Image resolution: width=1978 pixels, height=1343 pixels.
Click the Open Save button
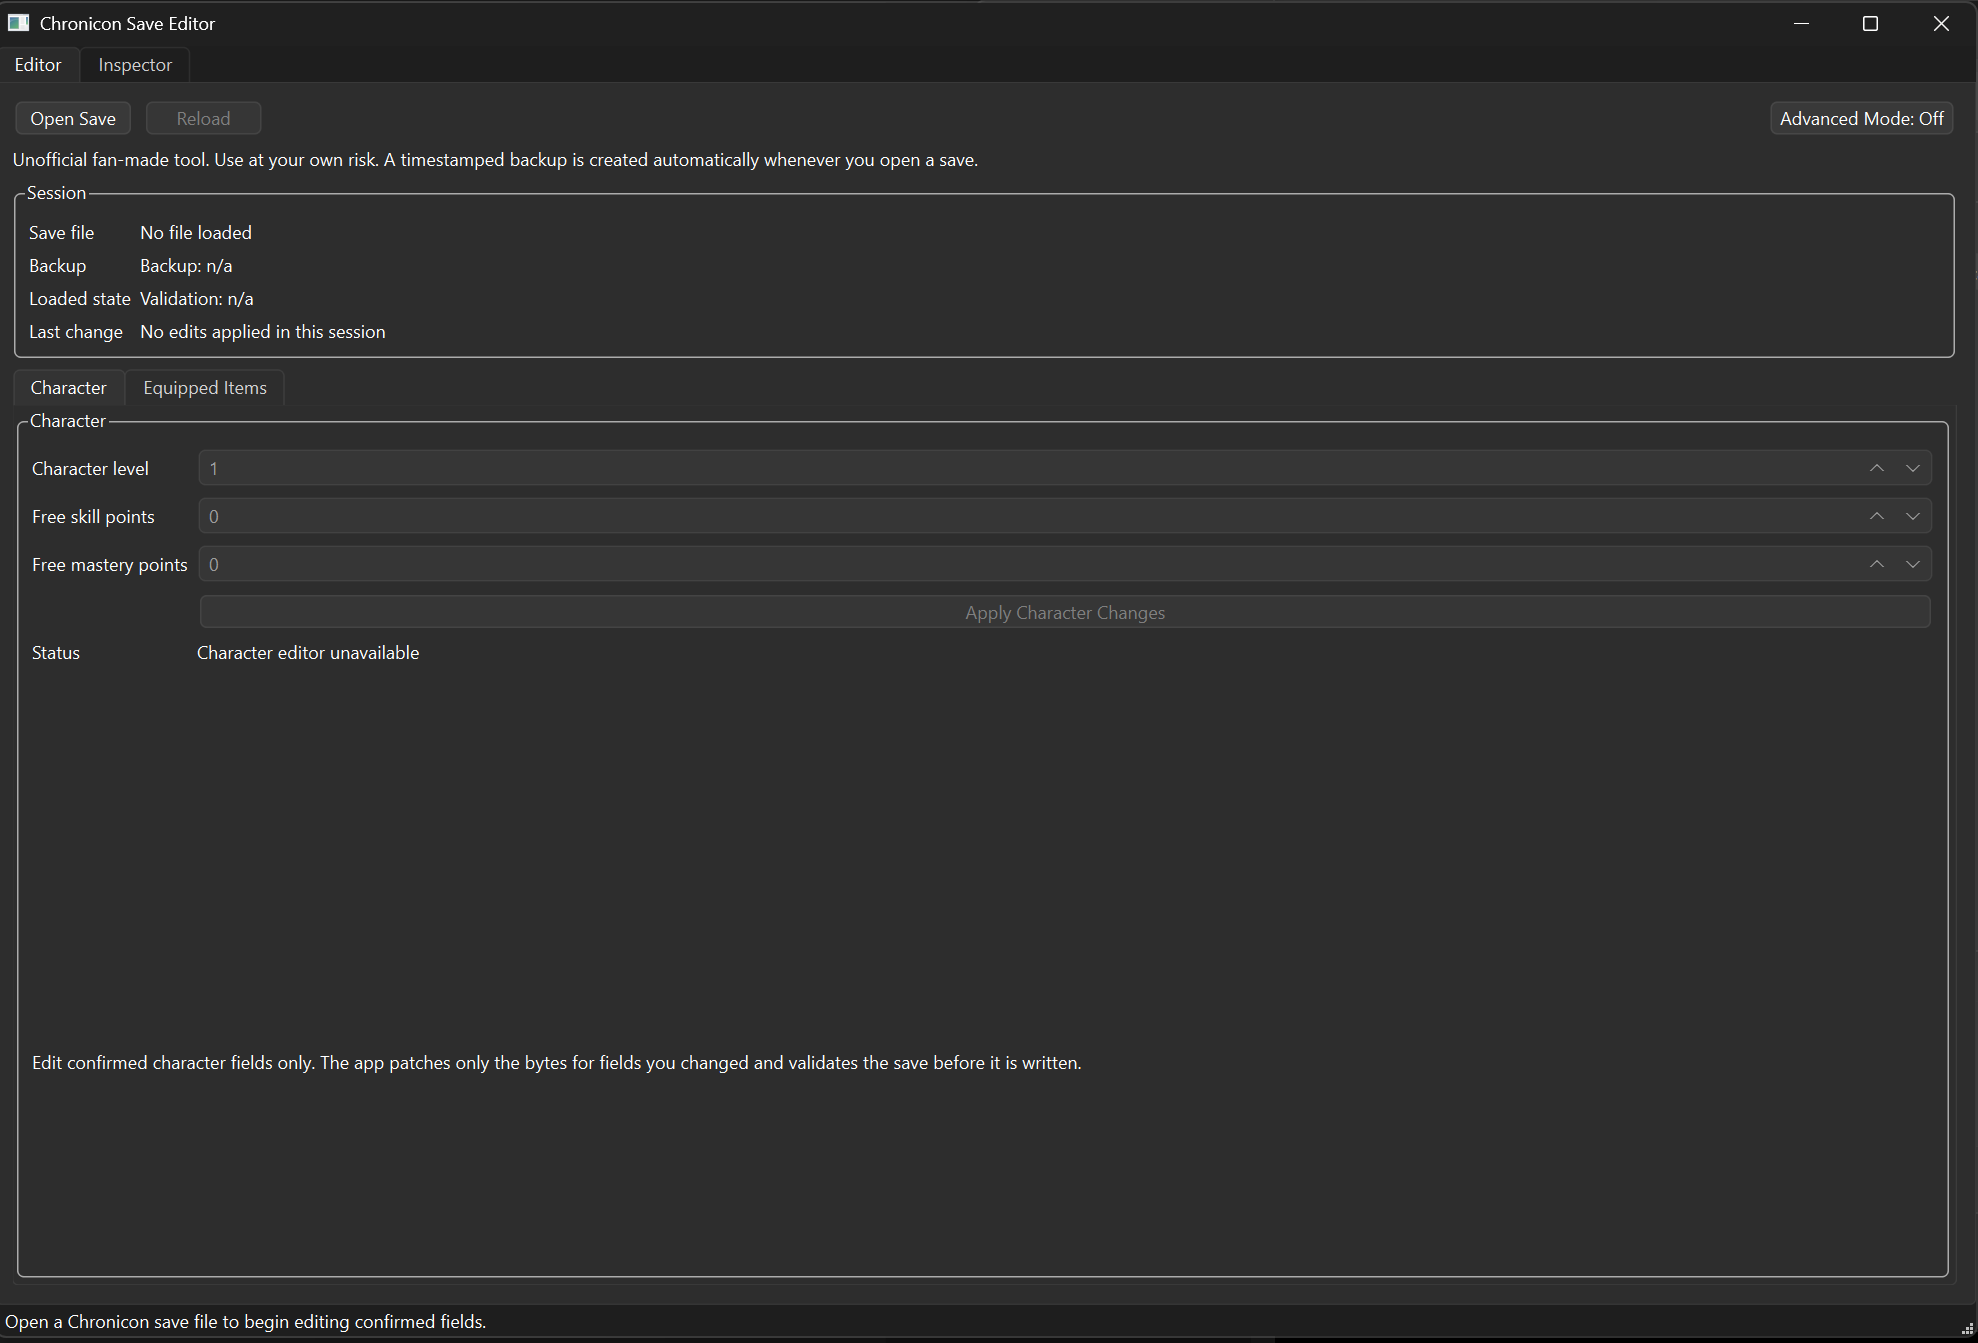[73, 118]
